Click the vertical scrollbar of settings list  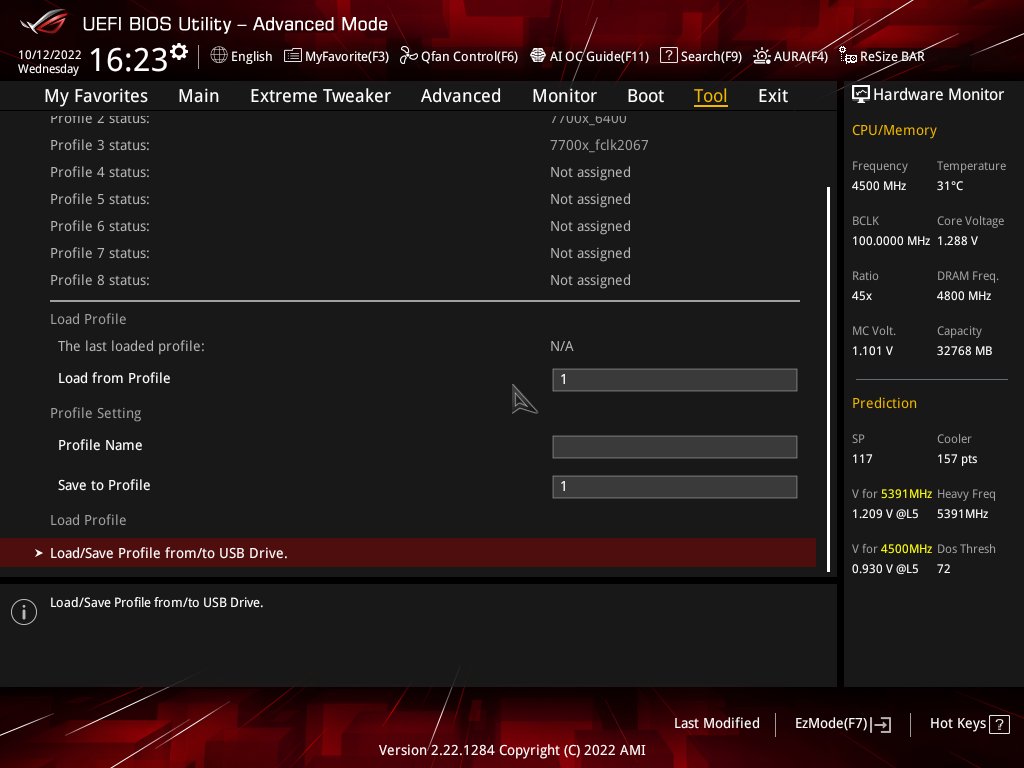coord(828,379)
